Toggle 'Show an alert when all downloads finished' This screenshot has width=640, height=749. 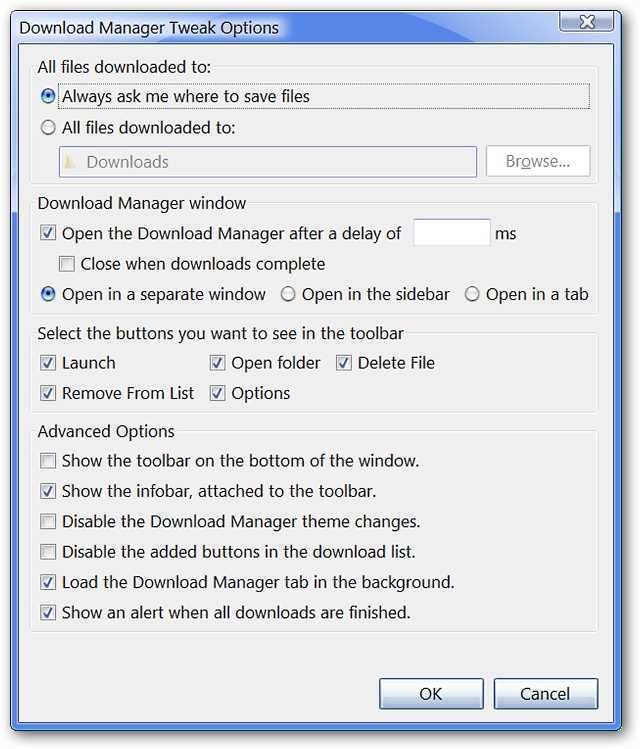tap(48, 612)
